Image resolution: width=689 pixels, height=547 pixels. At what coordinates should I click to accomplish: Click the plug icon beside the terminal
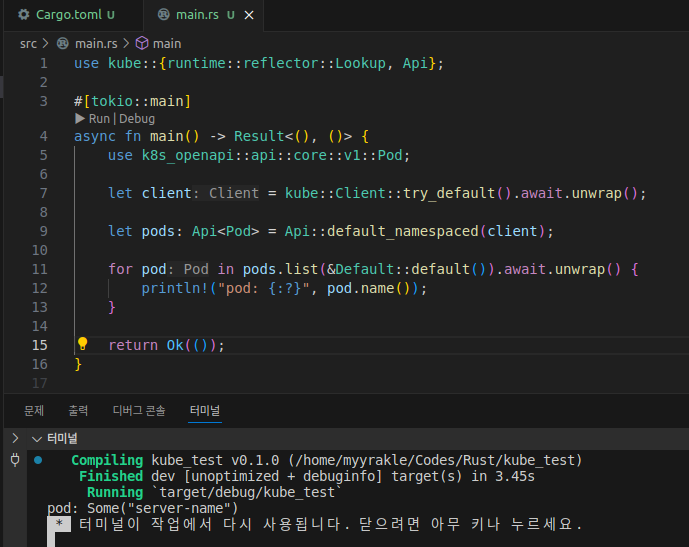pyautogui.click(x=15, y=460)
